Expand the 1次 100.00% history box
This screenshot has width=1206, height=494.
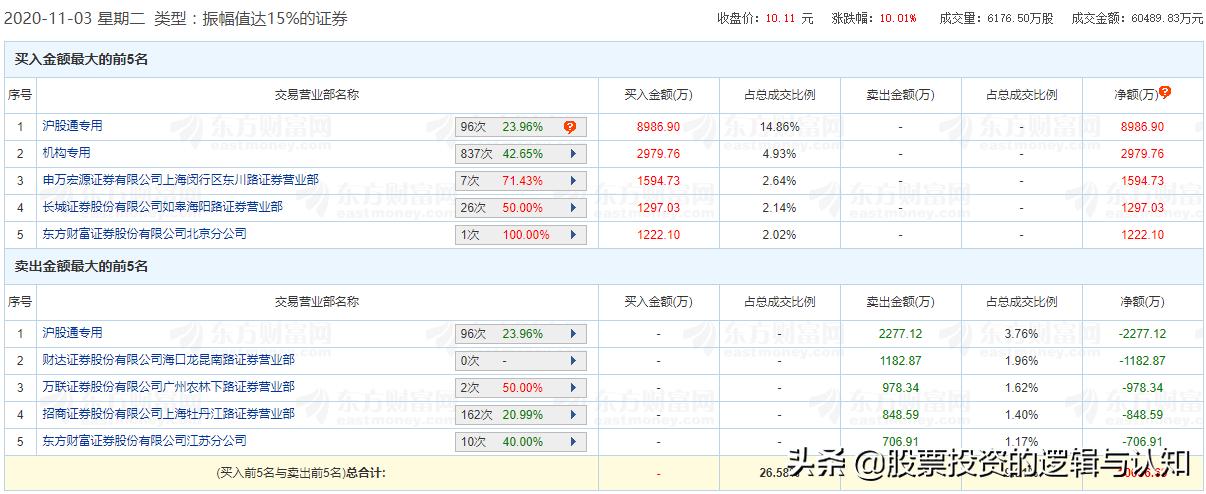(521, 235)
